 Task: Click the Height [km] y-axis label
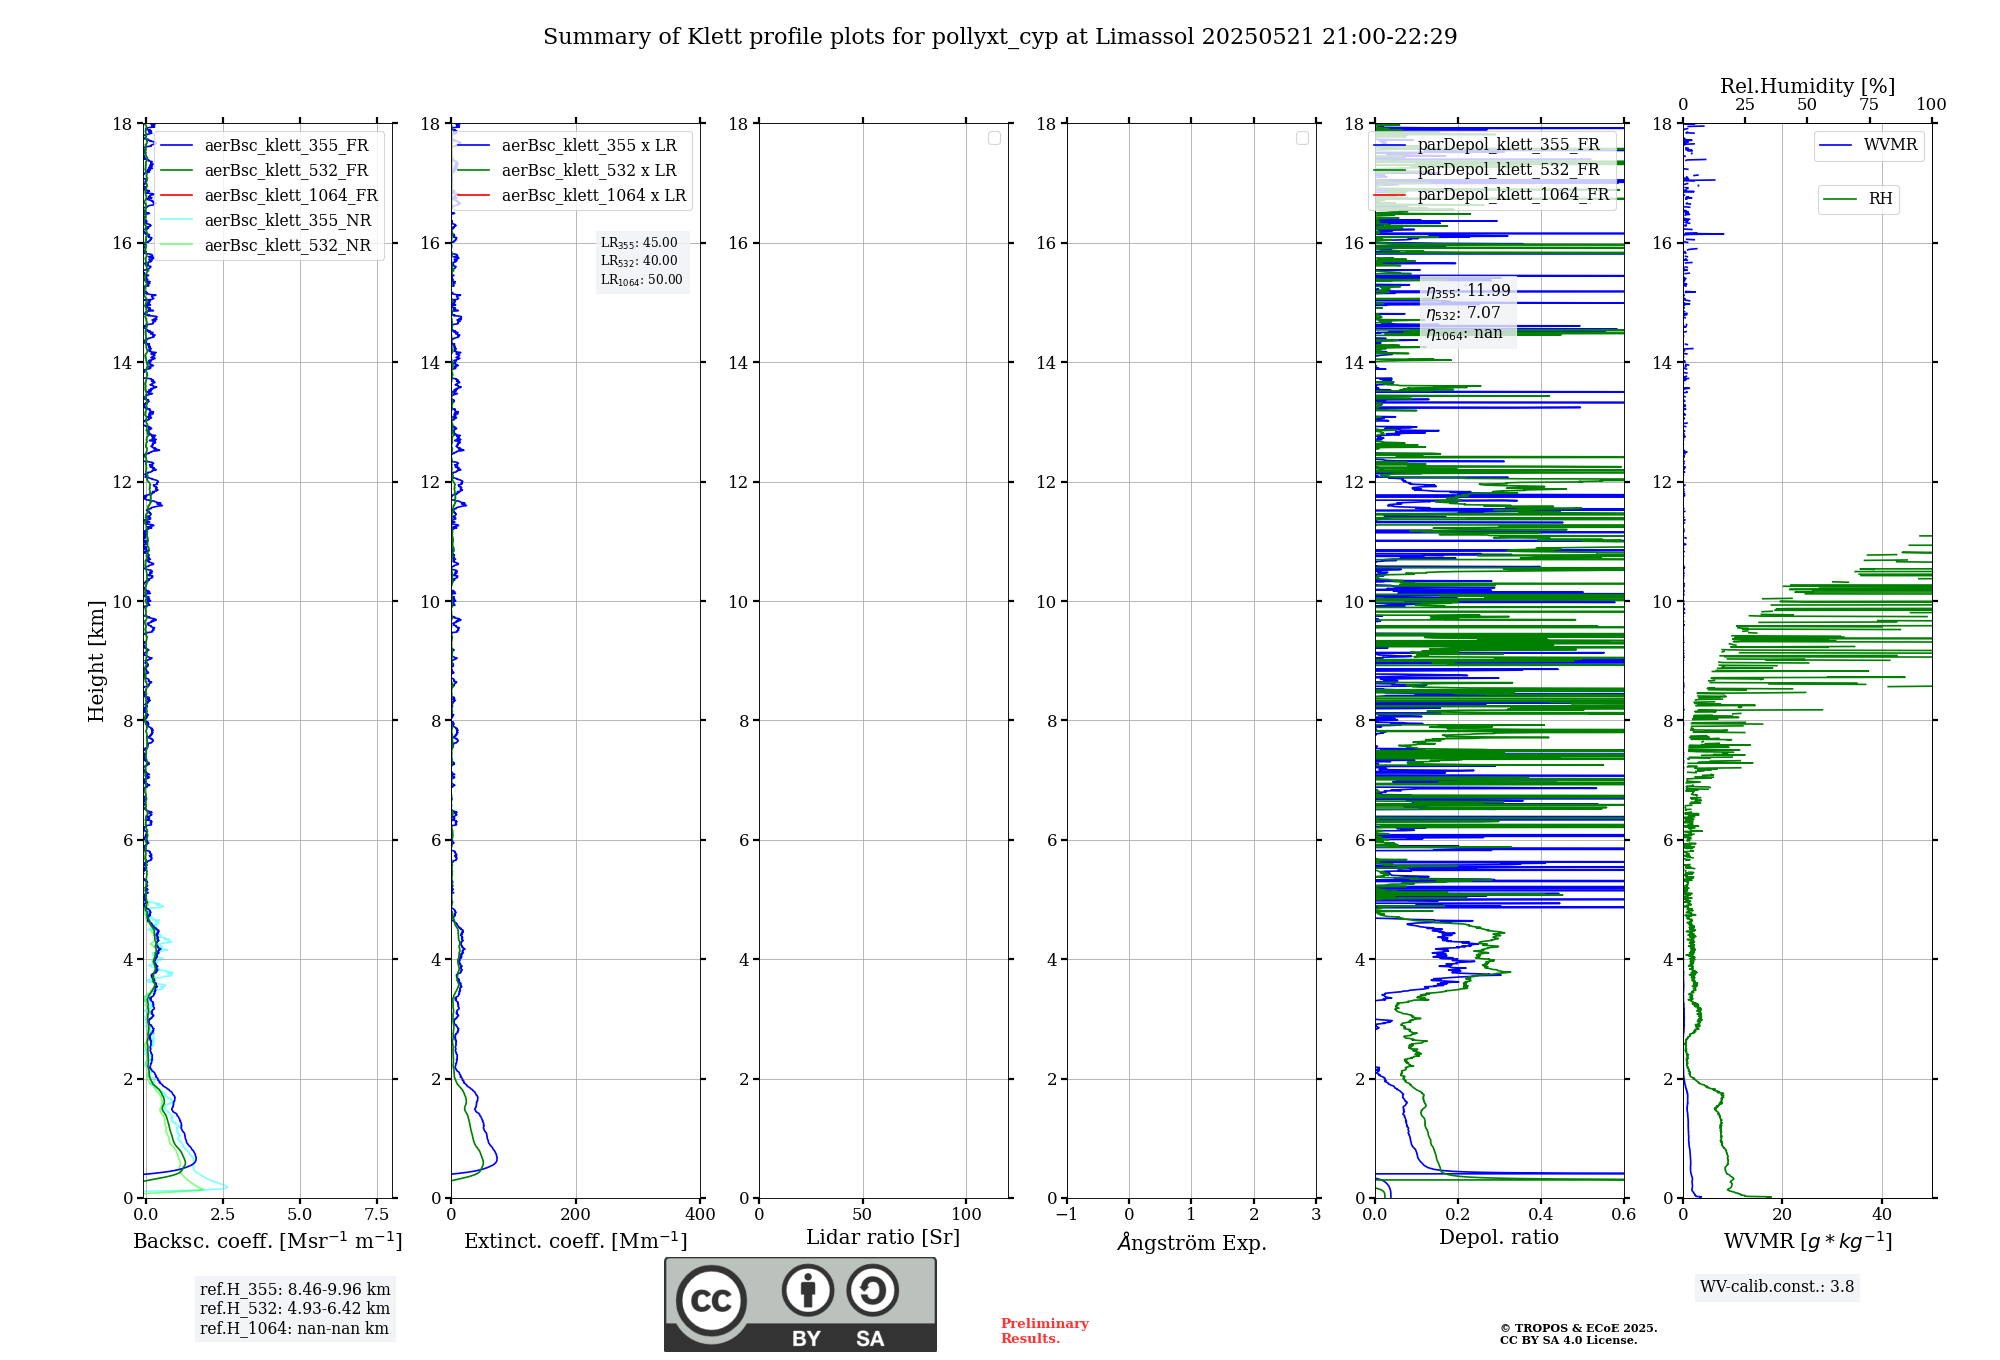96,661
